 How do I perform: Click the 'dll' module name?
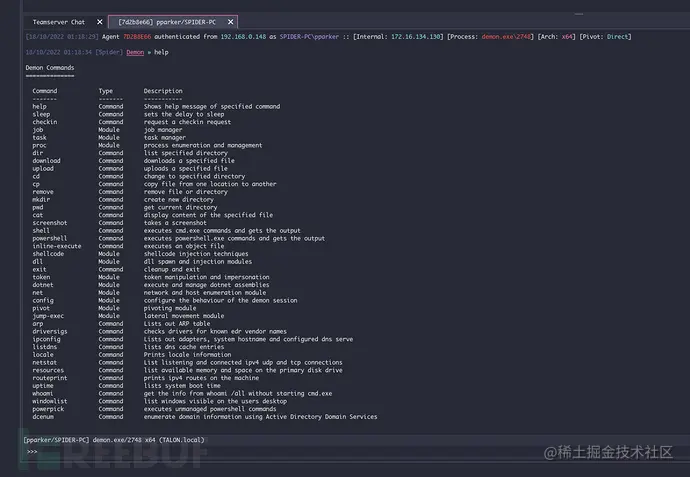tap(37, 262)
